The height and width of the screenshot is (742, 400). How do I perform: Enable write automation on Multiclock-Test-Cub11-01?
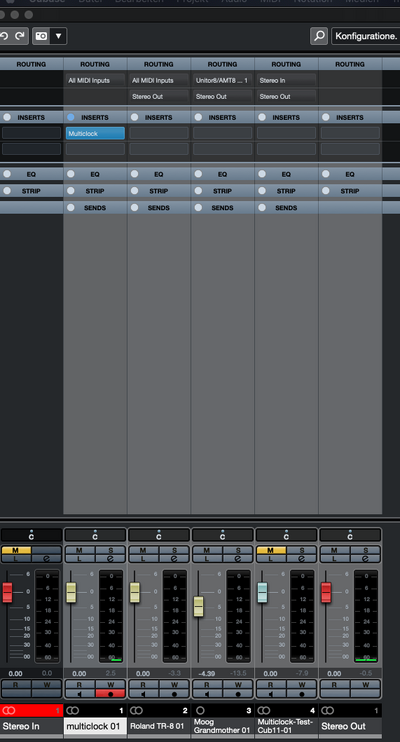pos(302,685)
